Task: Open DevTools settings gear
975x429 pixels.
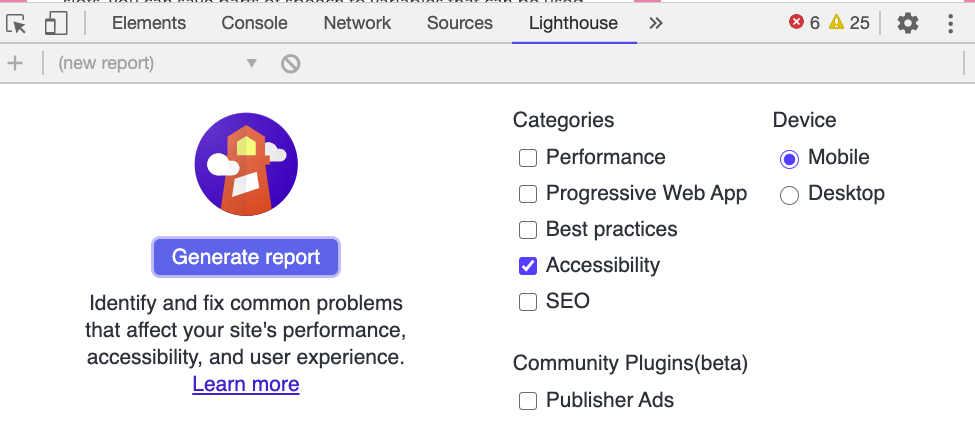Action: click(908, 24)
